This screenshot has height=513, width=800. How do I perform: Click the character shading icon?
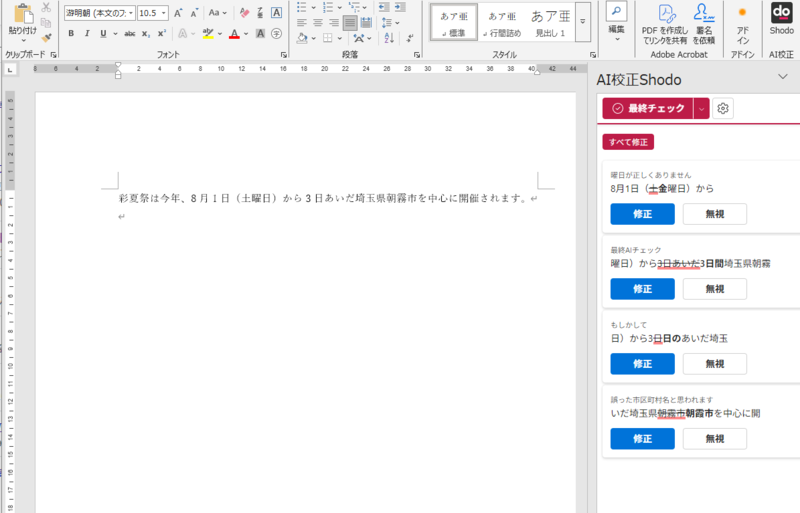pos(260,34)
